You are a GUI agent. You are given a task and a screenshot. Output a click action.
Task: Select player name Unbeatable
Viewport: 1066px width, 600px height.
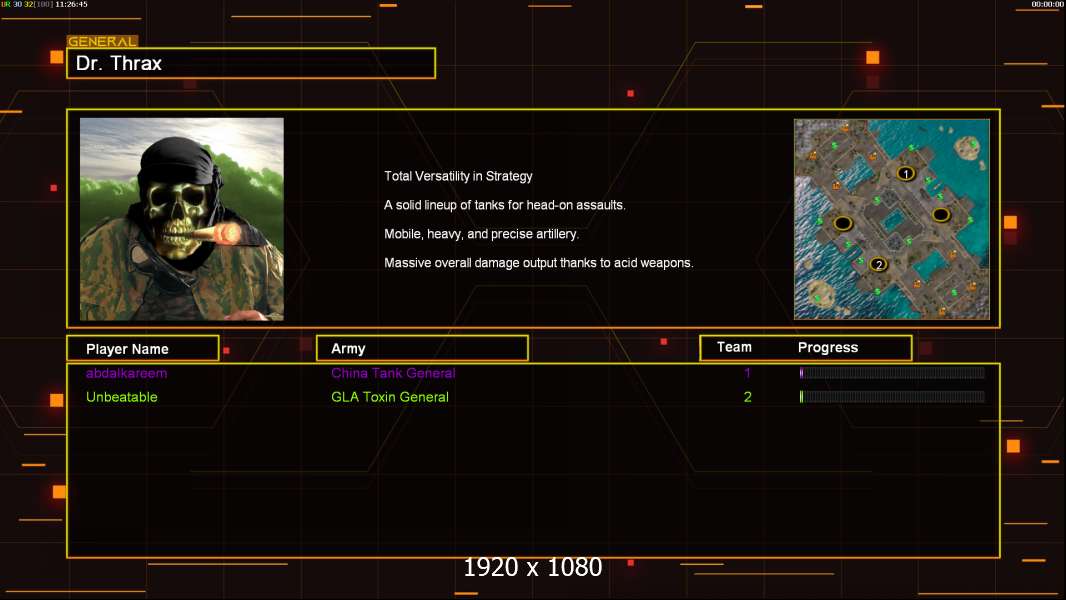click(122, 397)
